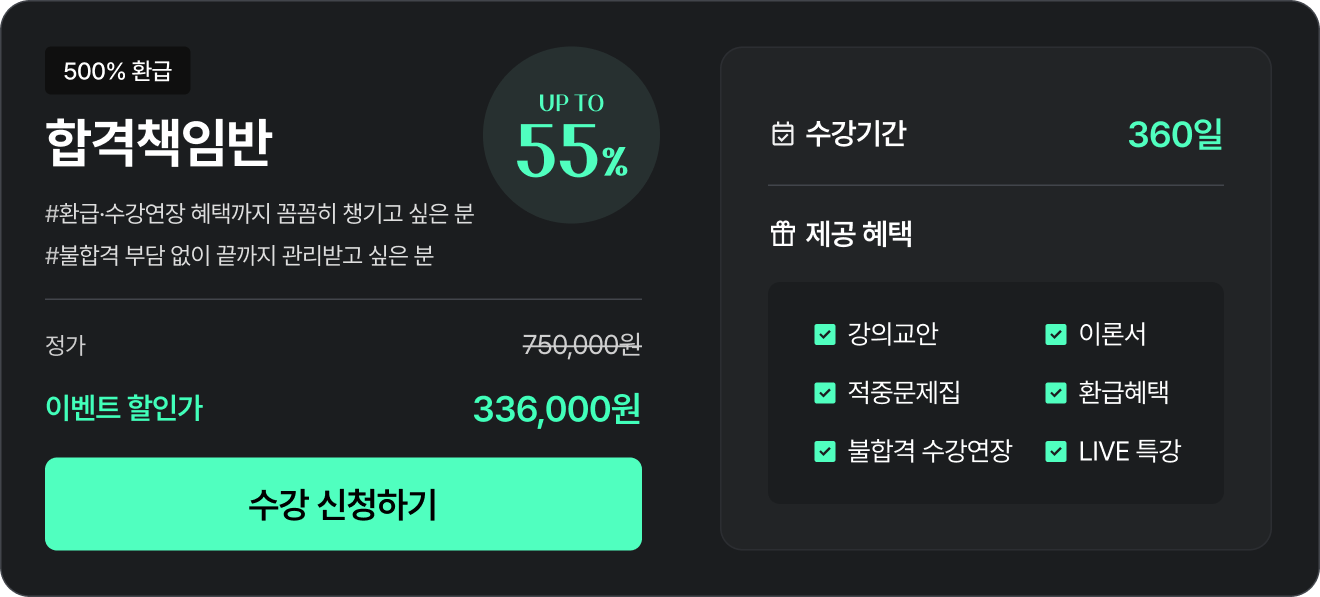The width and height of the screenshot is (1320, 597).
Task: Toggle the 적중문제집 checkbox
Action: 825,393
